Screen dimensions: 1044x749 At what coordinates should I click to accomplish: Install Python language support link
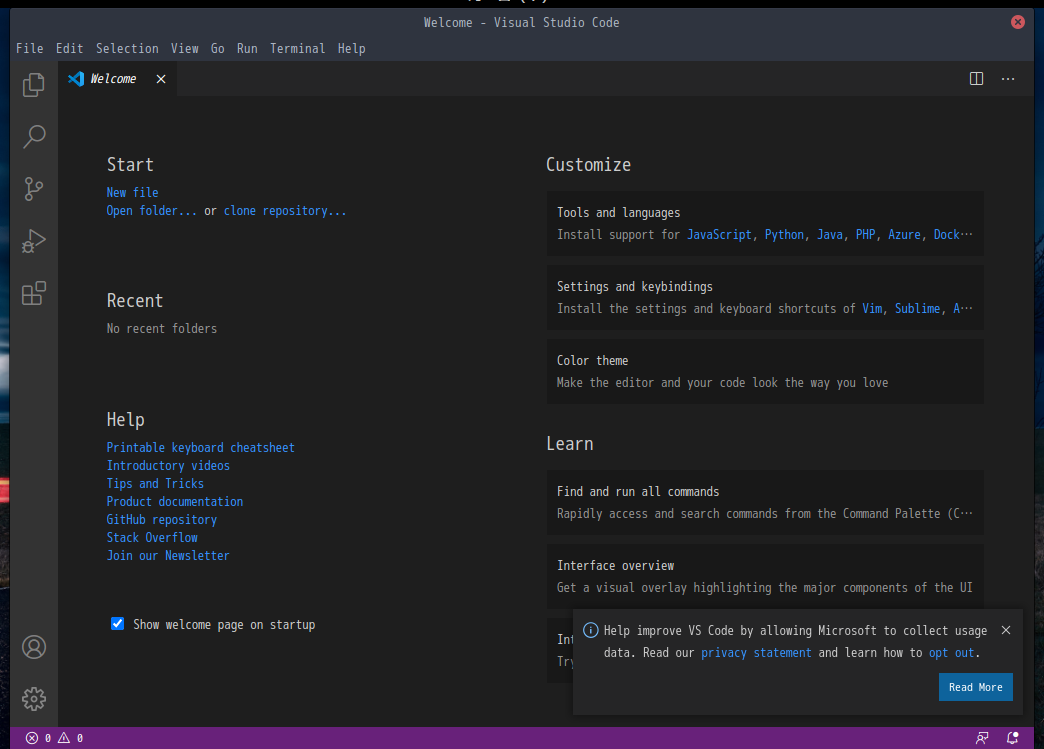point(784,234)
